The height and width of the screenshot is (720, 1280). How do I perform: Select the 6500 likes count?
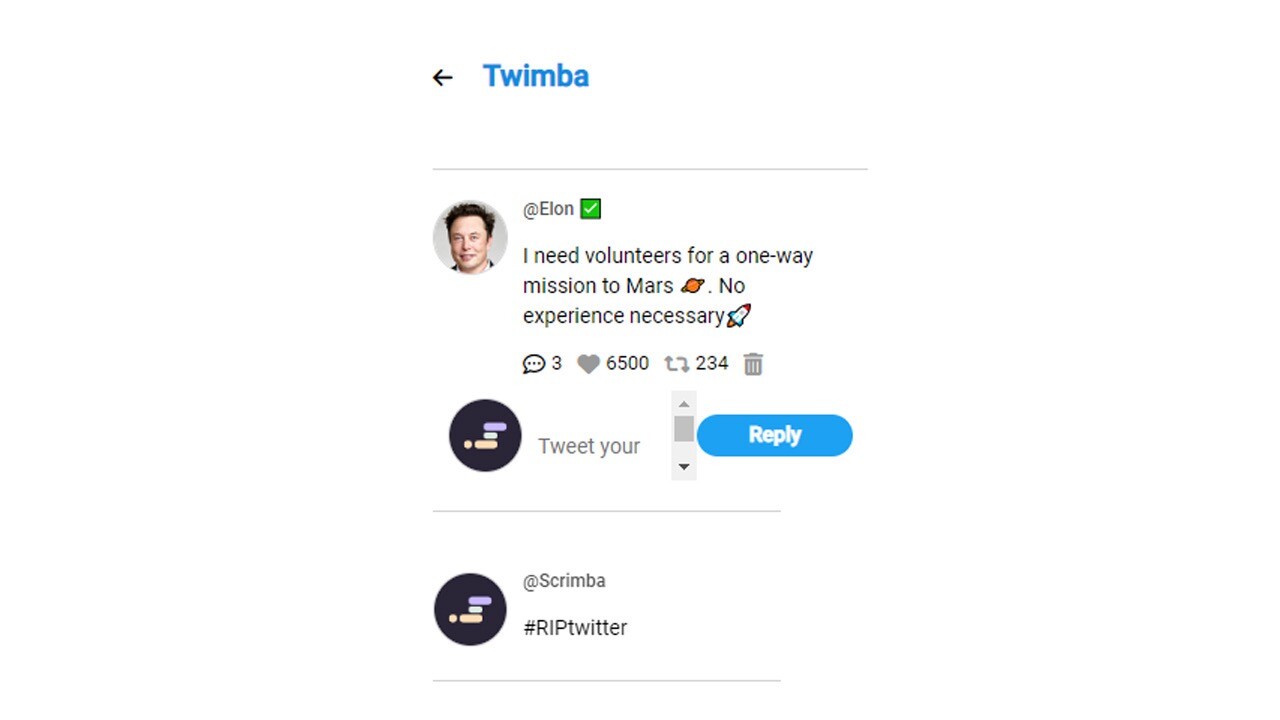point(627,364)
